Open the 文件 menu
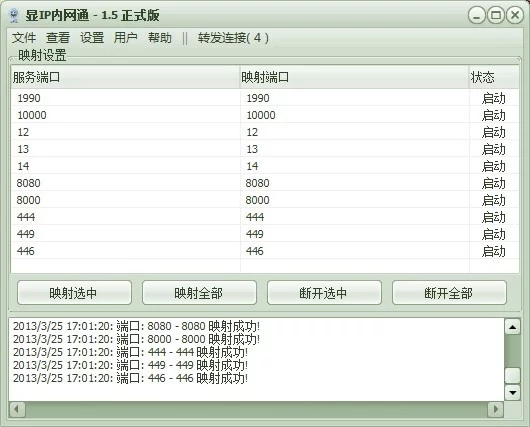530x427 pixels. pyautogui.click(x=24, y=38)
